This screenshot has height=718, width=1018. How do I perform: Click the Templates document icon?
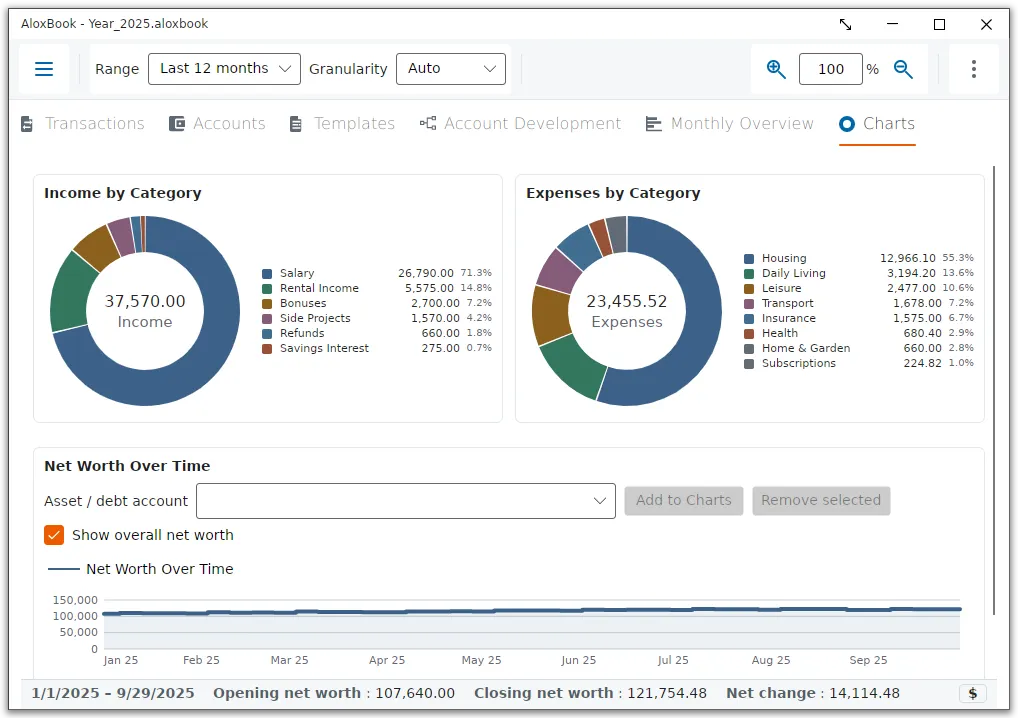295,123
